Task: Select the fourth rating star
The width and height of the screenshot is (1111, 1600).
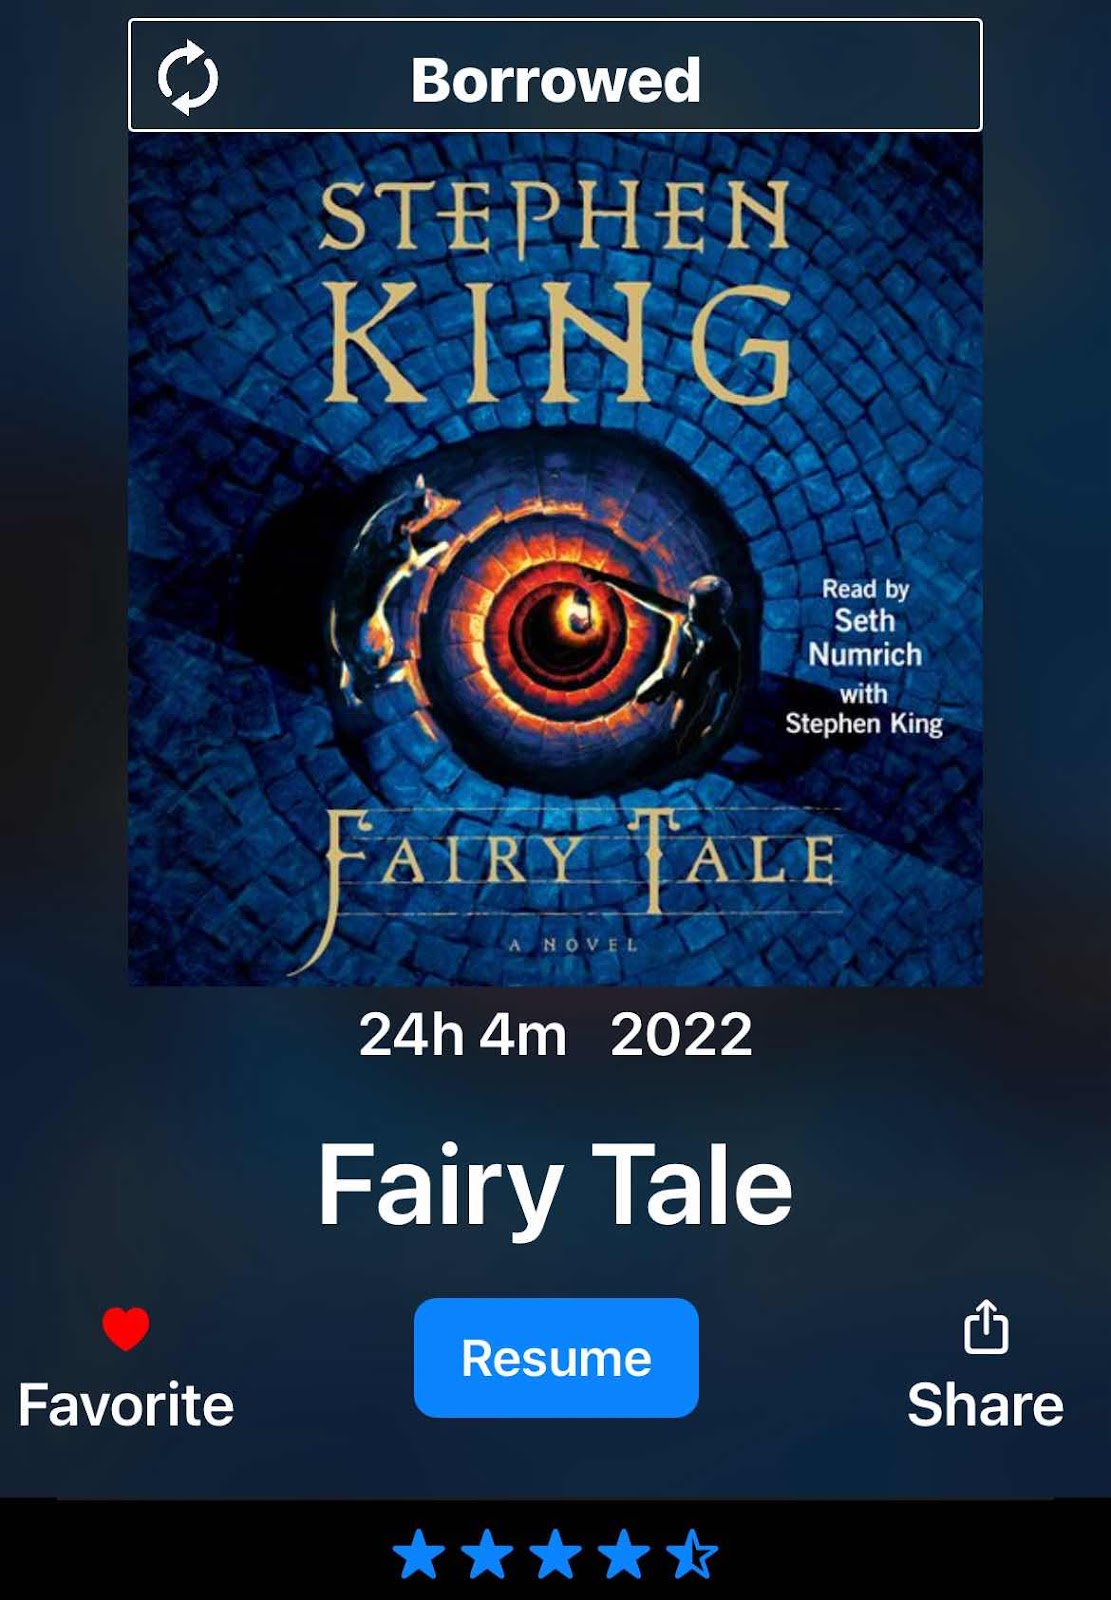Action: [624, 1554]
